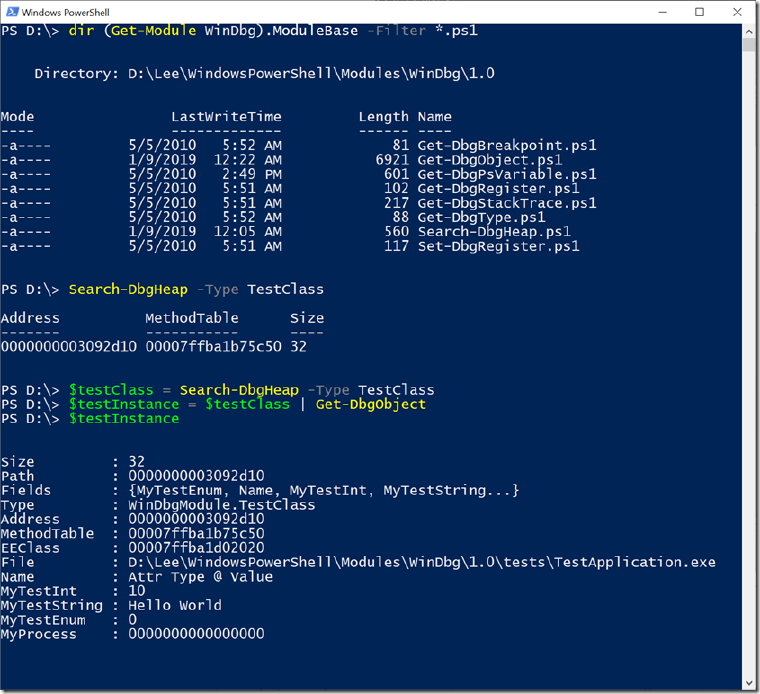Click the Type value WinDbgModule.TestClass

[x=222, y=505]
